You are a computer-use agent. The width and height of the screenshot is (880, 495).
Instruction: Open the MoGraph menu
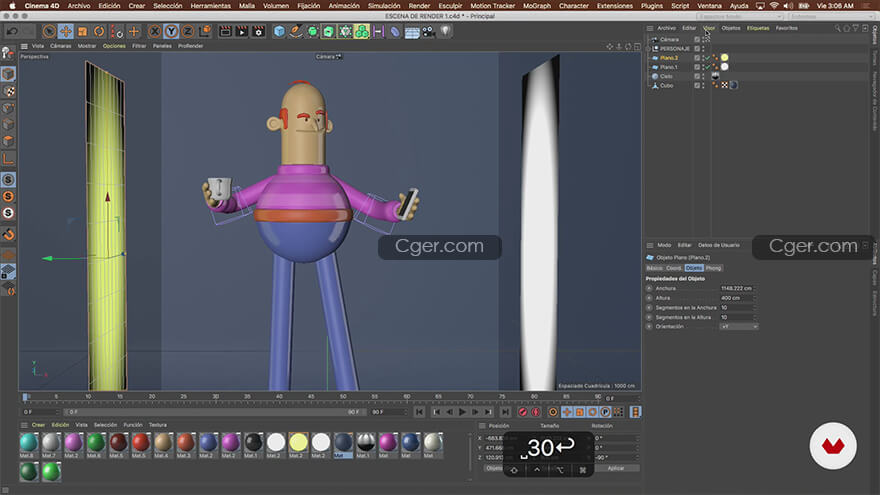click(x=537, y=6)
